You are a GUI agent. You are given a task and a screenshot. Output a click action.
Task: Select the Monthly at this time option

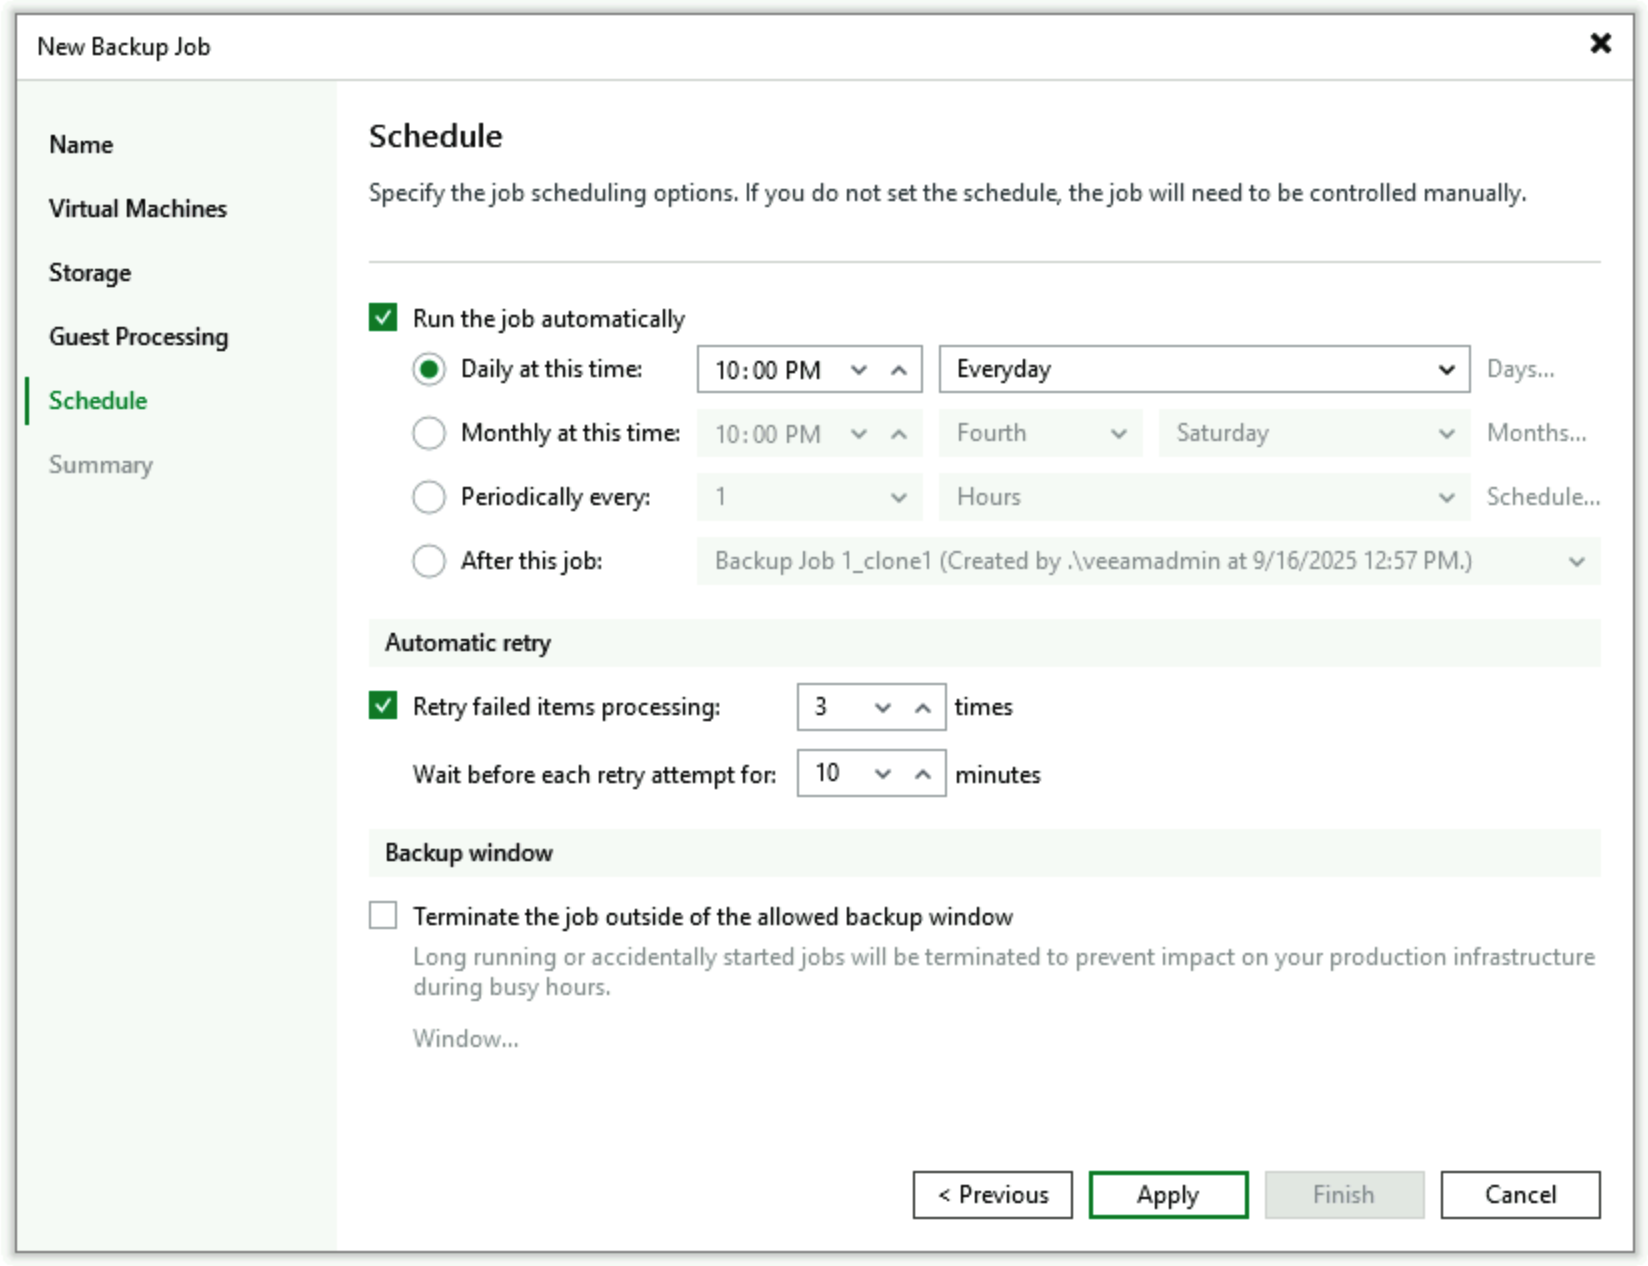pos(429,433)
